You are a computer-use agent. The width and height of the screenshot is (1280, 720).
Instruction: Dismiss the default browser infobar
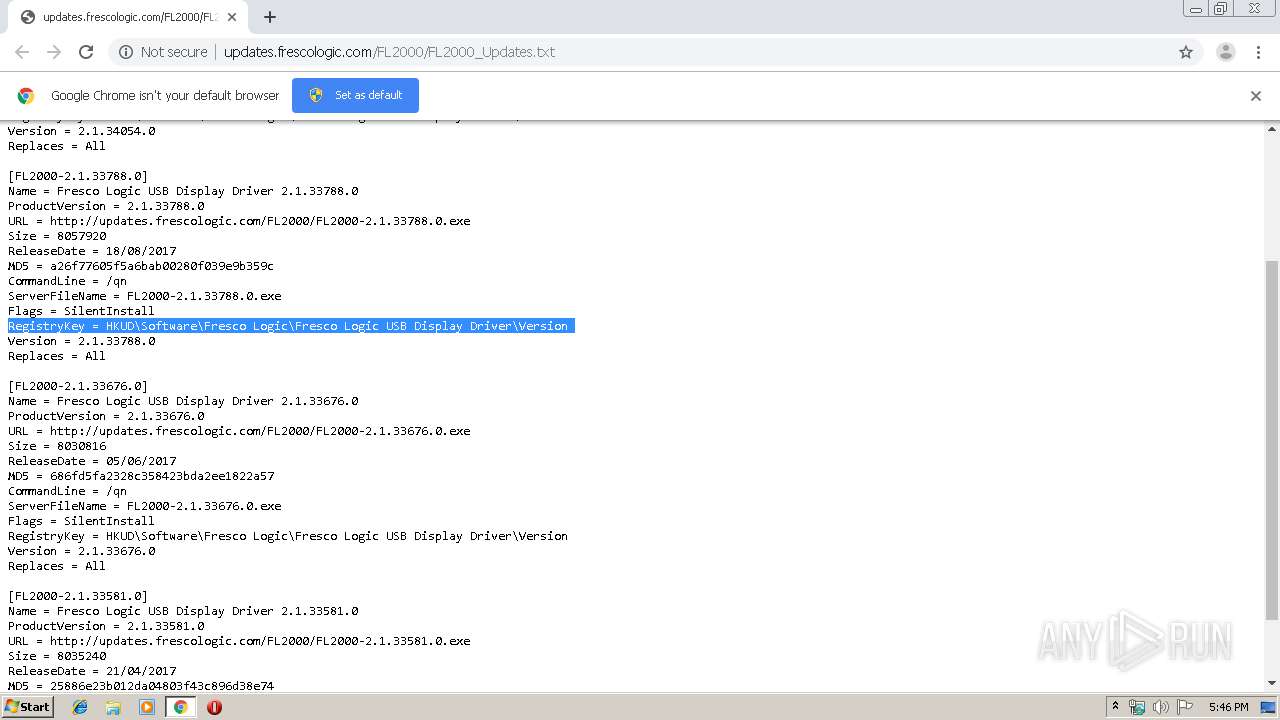(x=1256, y=96)
